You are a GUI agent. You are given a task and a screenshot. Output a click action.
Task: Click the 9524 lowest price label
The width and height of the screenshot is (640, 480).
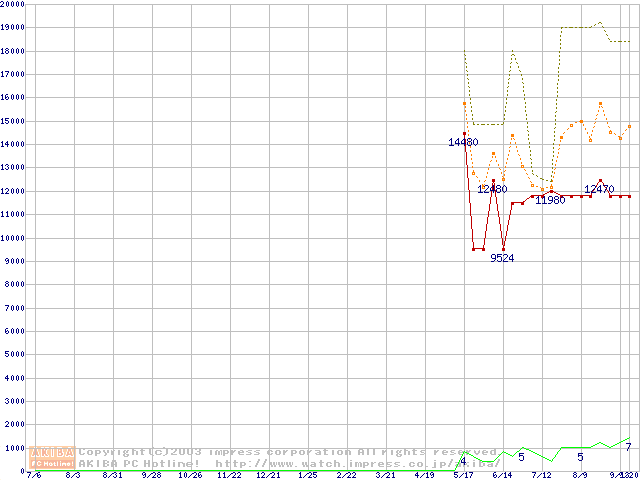click(x=502, y=258)
